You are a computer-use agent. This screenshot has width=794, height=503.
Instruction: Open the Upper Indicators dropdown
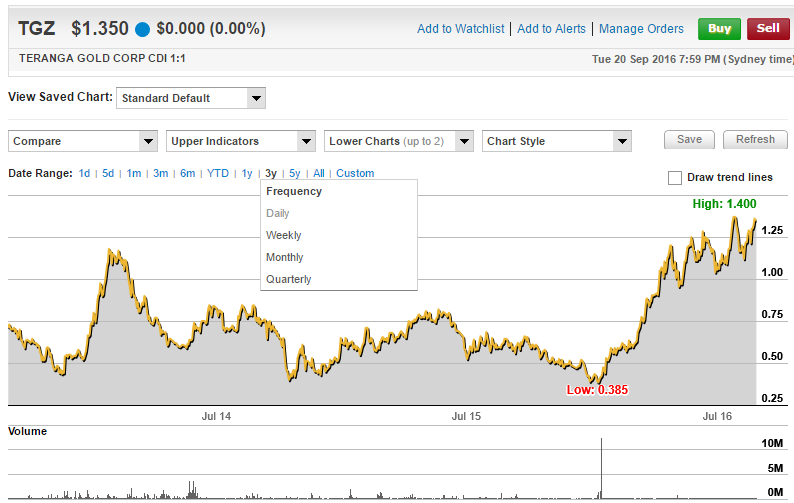[x=241, y=141]
